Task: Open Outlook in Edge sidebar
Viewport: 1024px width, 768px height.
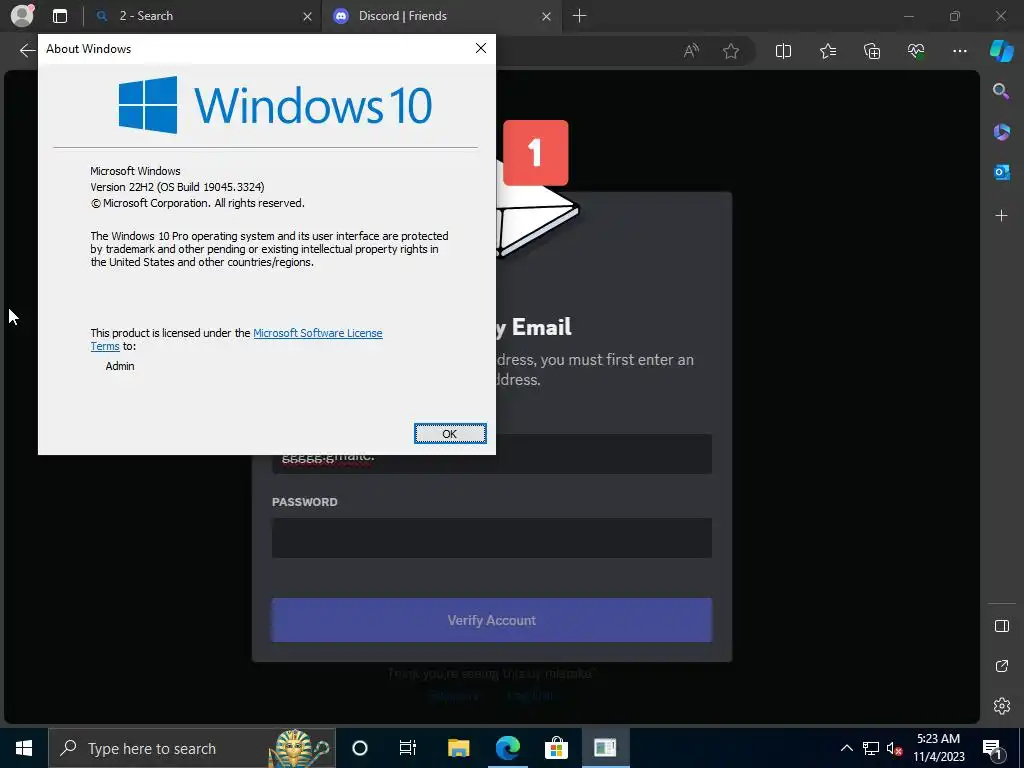Action: [1001, 172]
